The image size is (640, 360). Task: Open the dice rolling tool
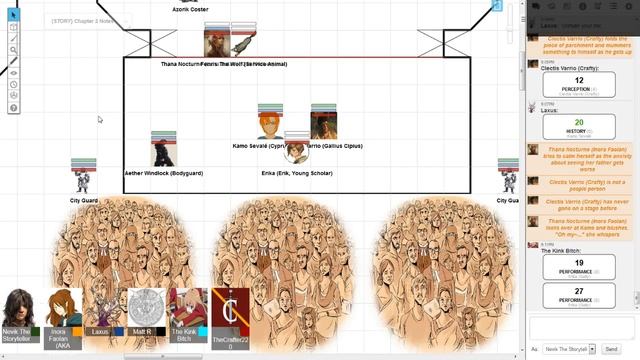[13, 96]
